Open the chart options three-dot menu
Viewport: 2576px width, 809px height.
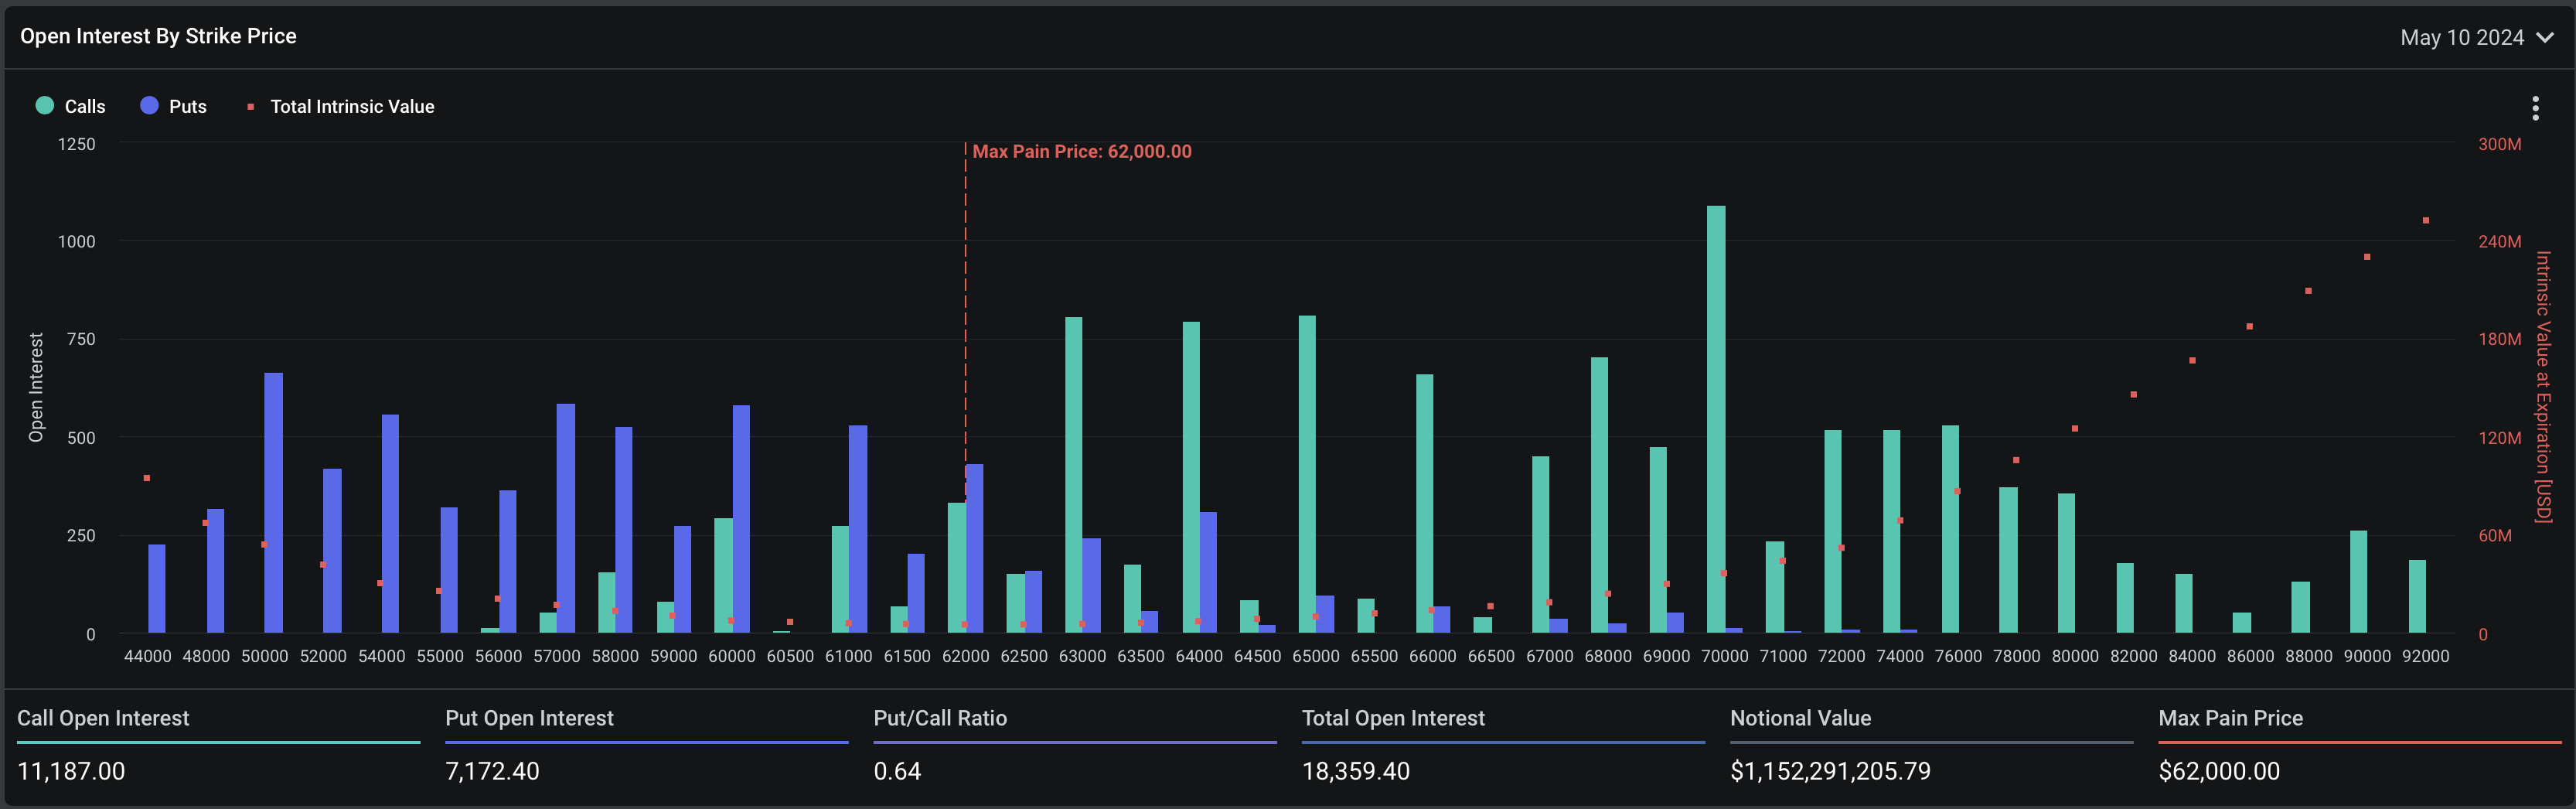point(2535,108)
